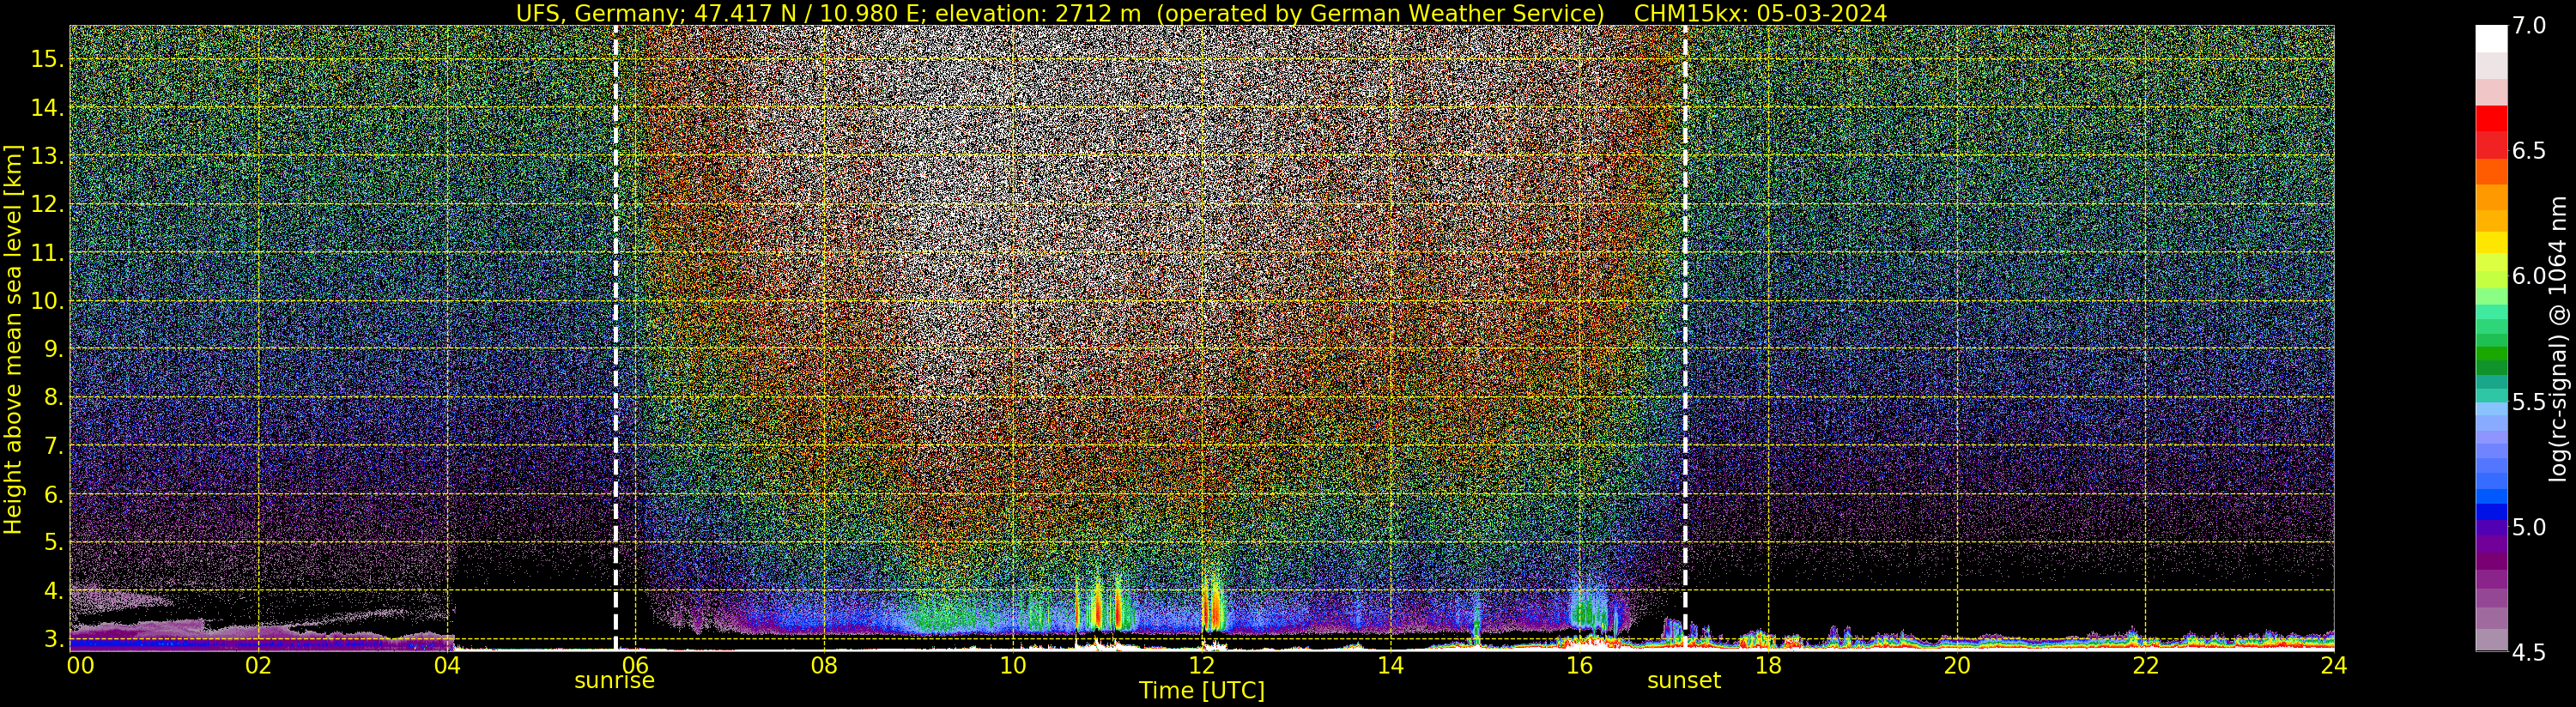
Task: Click colorbar tick label '7.0'
Action: [x=2529, y=26]
